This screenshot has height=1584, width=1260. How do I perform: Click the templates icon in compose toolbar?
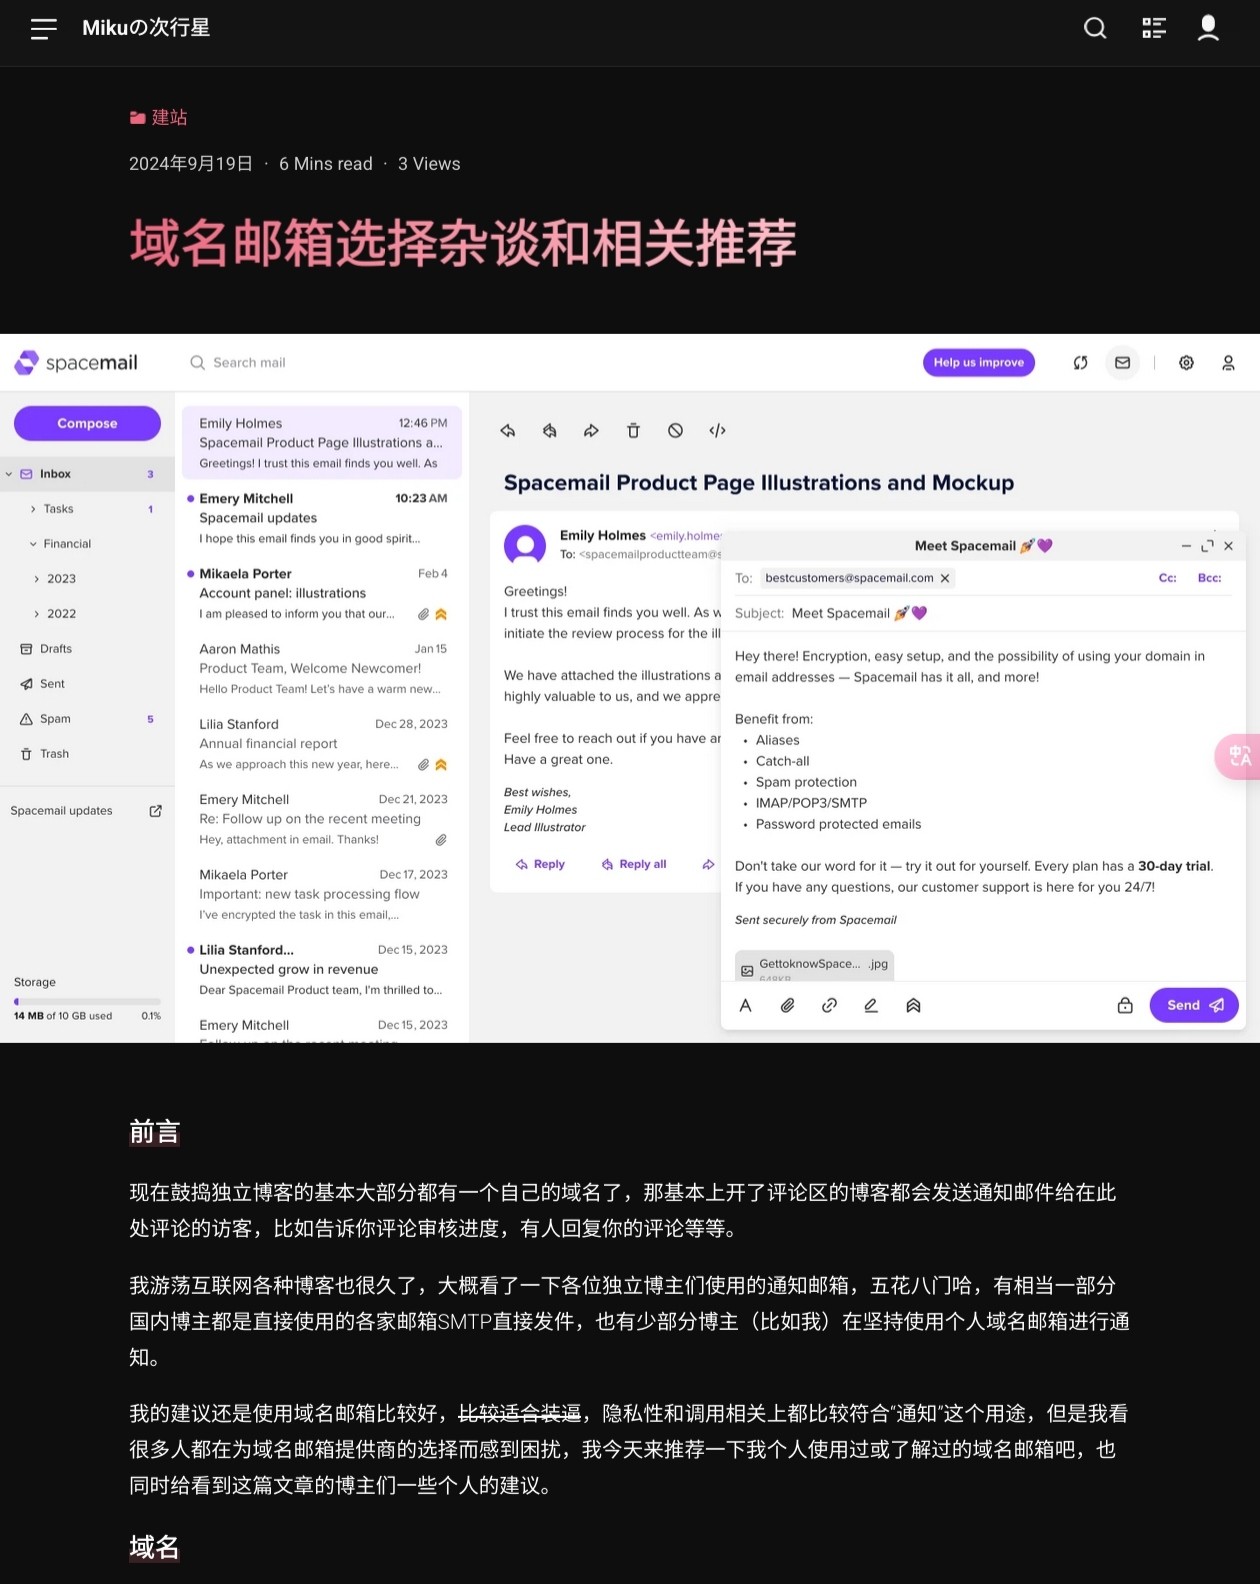(913, 1006)
